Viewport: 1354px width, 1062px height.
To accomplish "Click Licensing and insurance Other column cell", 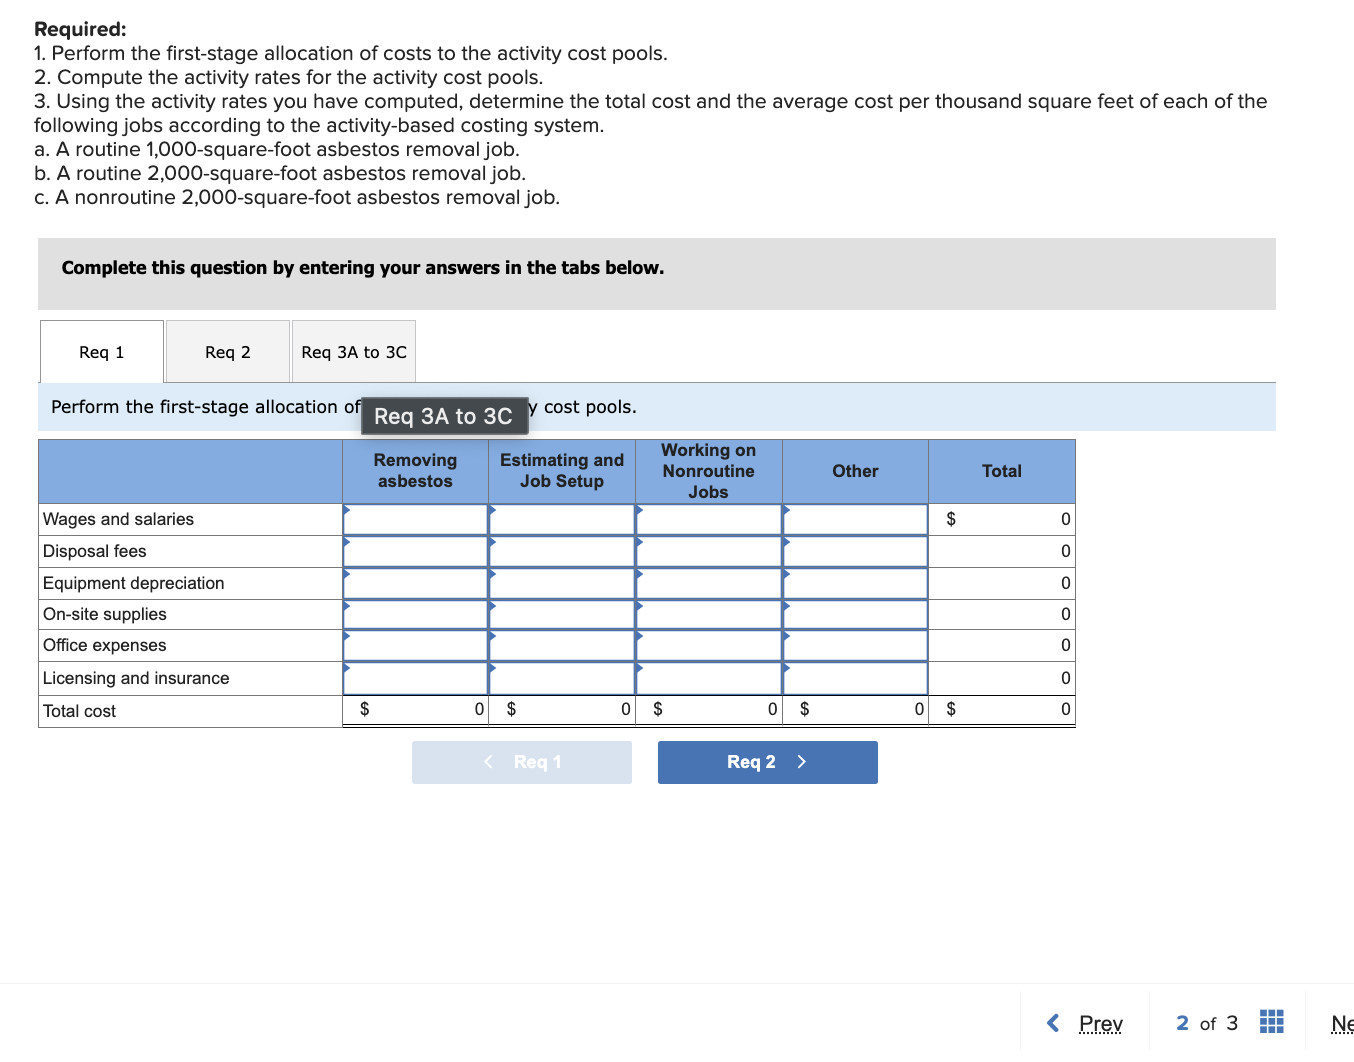I will pyautogui.click(x=855, y=678).
